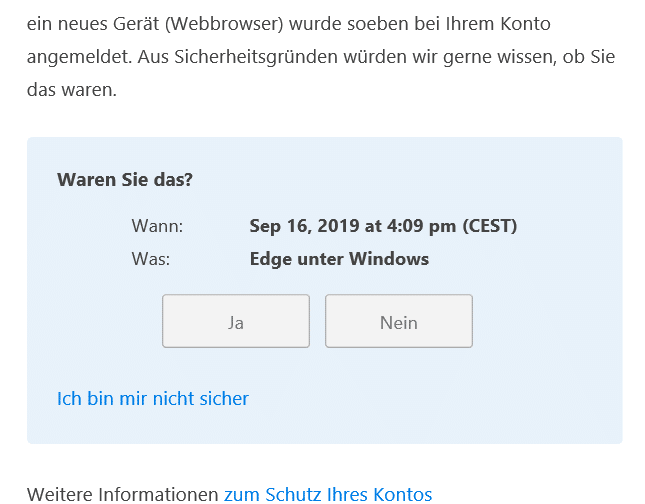
Task: Click the word 'Konto' in the first line
Action: 525,24
